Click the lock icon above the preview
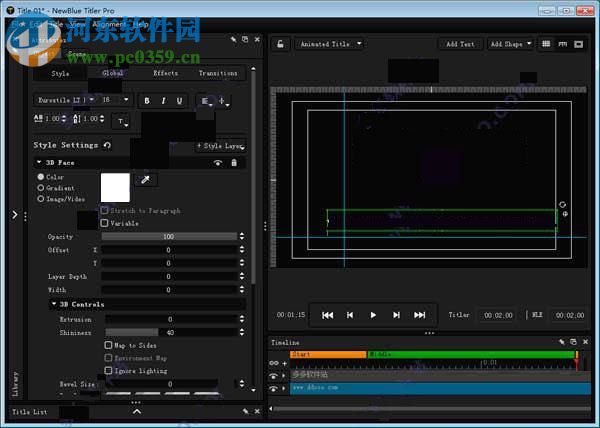600x428 pixels. (280, 44)
